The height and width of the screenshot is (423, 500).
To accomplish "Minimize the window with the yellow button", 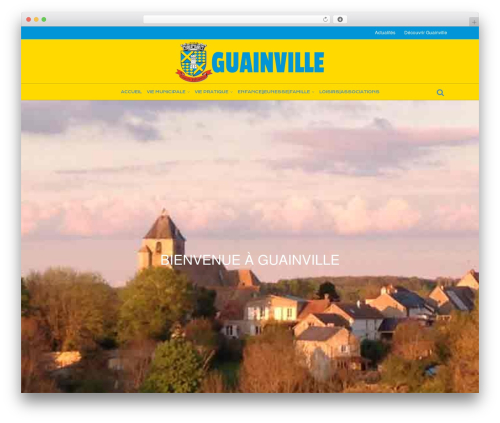I will (x=36, y=20).
